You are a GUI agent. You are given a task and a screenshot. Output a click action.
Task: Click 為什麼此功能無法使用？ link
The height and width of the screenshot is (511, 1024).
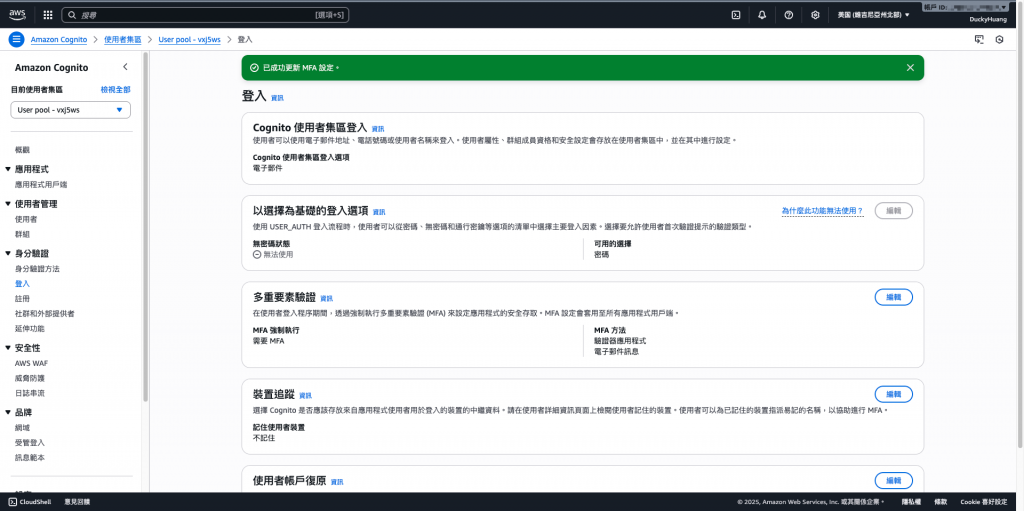coord(823,211)
